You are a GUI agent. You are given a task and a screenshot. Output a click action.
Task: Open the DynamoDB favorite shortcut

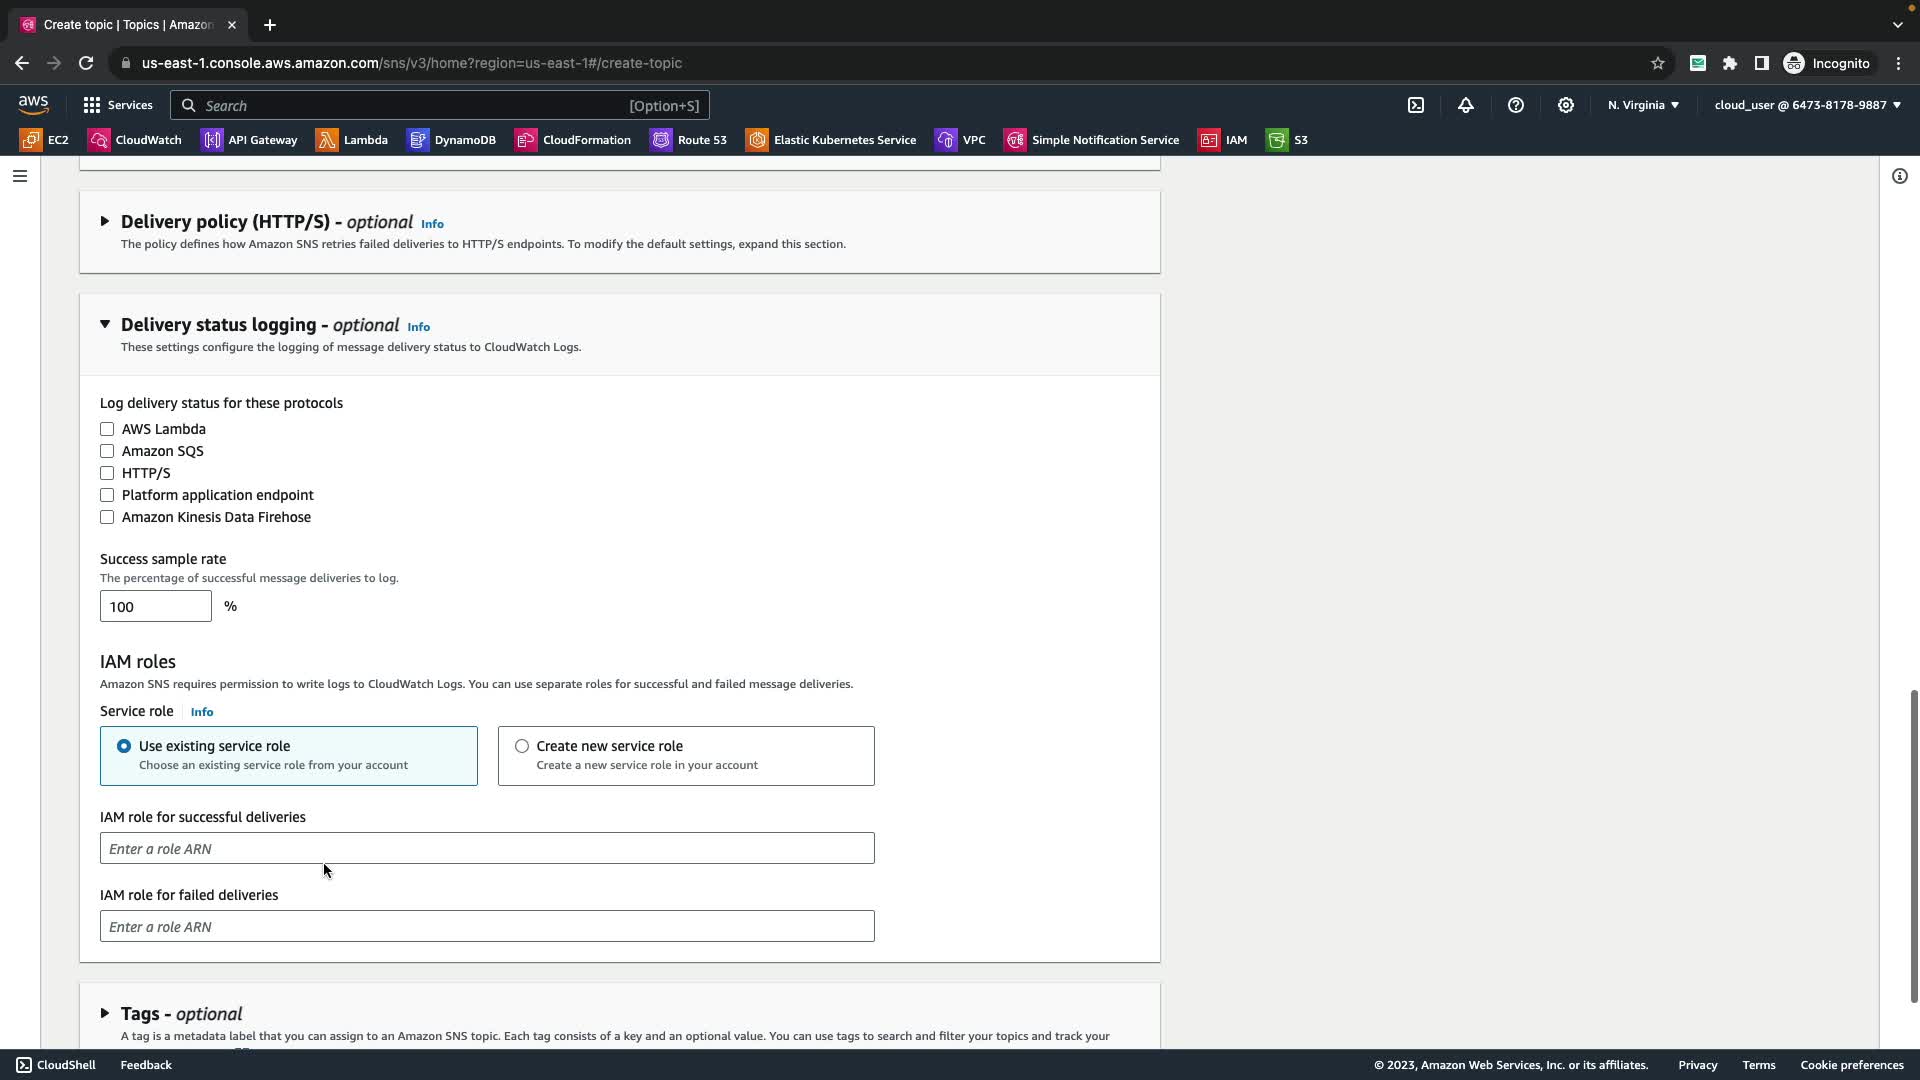pos(452,140)
